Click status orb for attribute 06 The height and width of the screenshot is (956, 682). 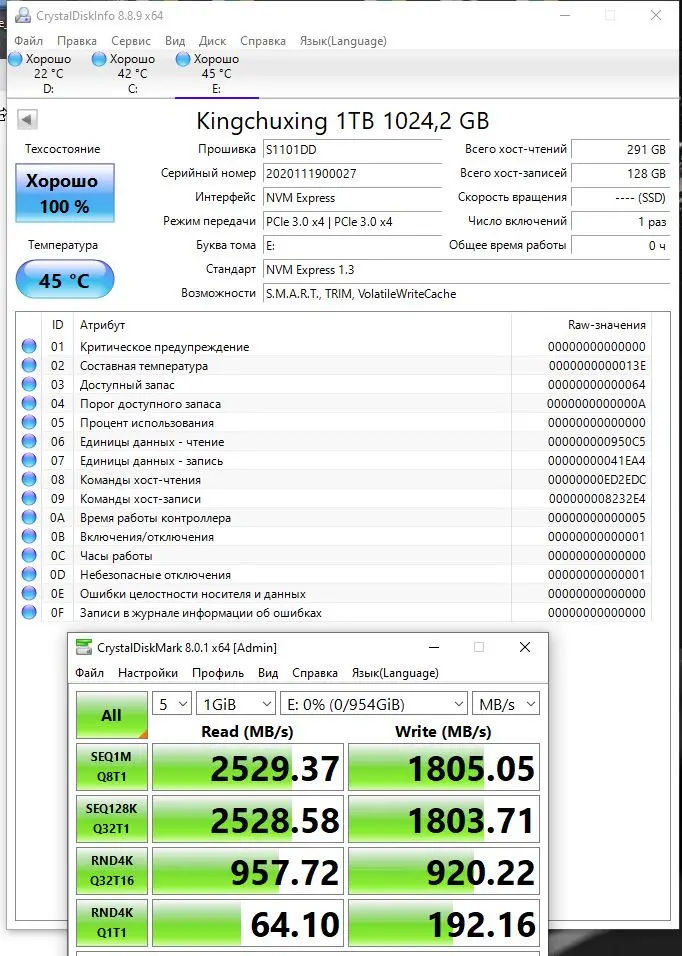pos(29,441)
